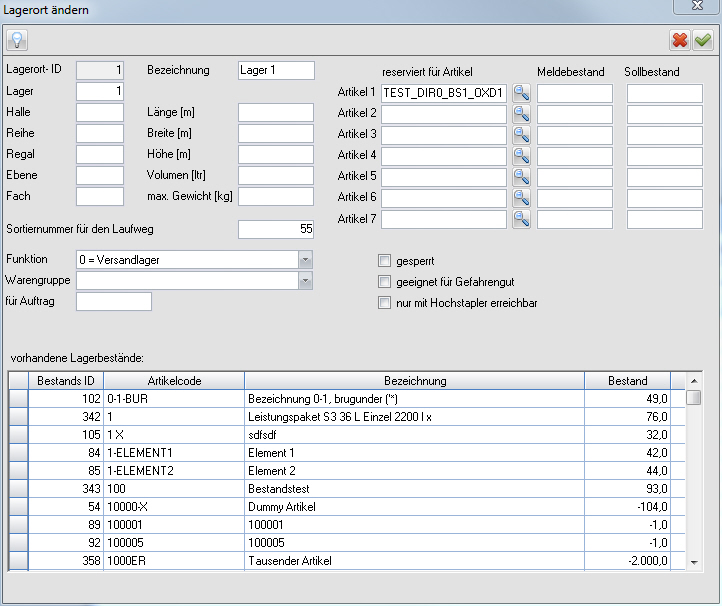Click cell 'sdfsdf'
The height and width of the screenshot is (606, 722).
tap(414, 435)
